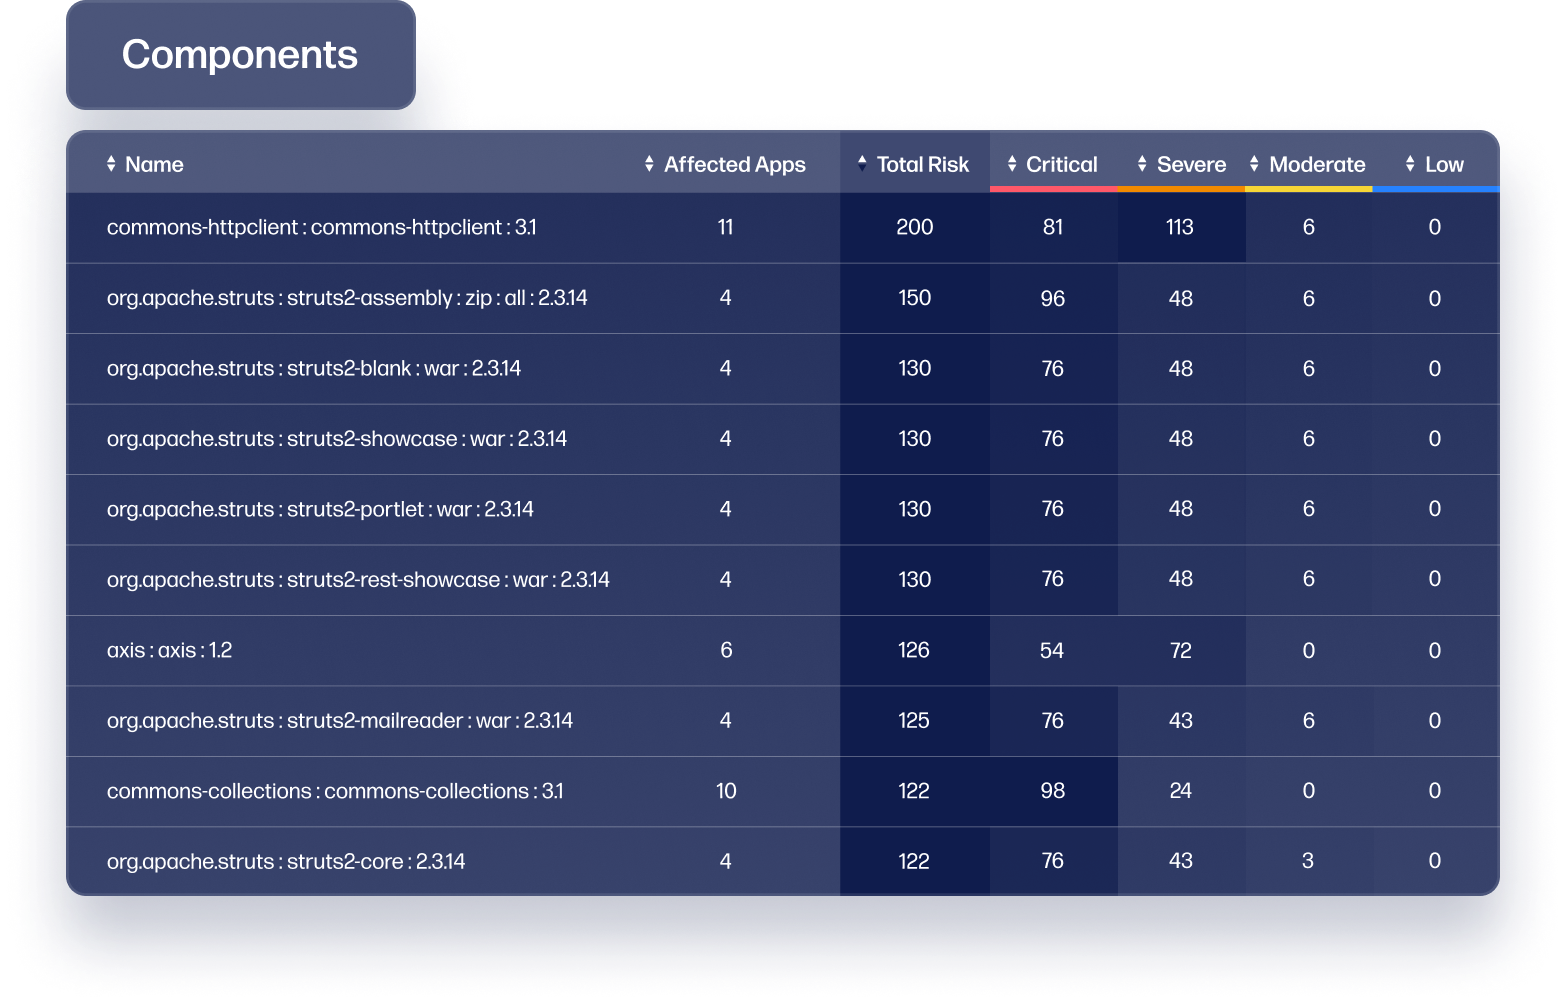
Task: Select Critical value 54
Action: 1052,650
